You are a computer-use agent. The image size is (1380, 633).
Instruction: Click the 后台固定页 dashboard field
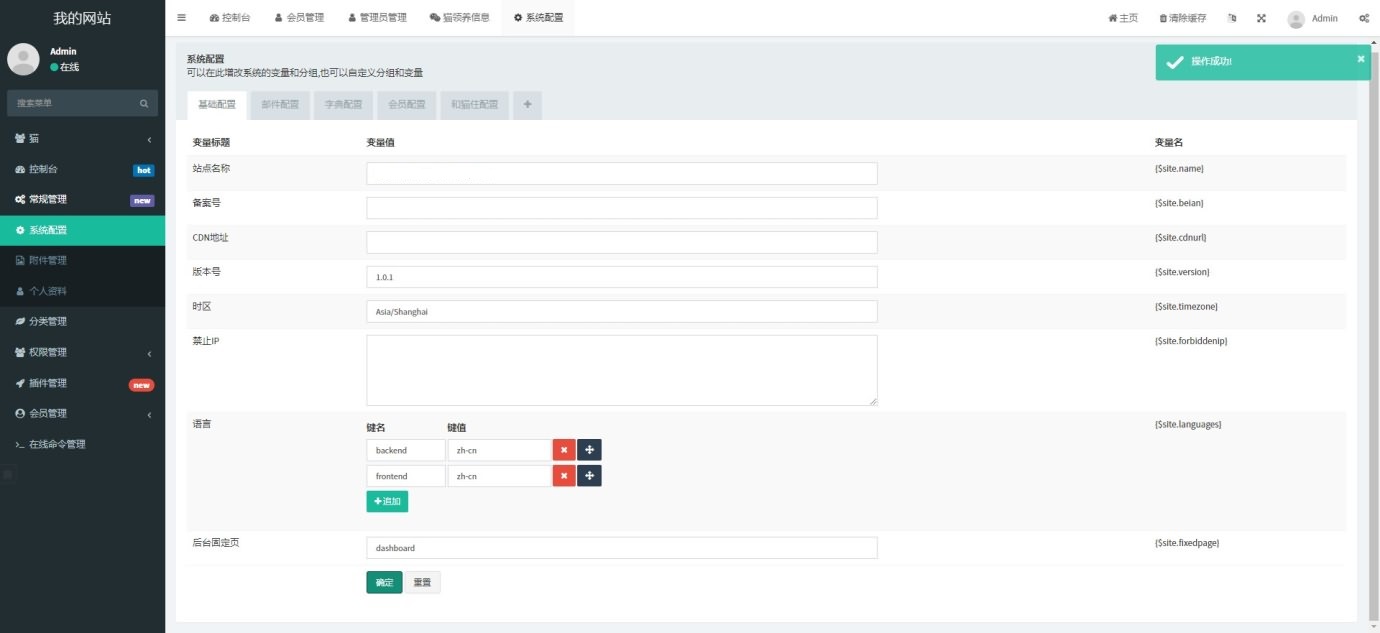622,548
